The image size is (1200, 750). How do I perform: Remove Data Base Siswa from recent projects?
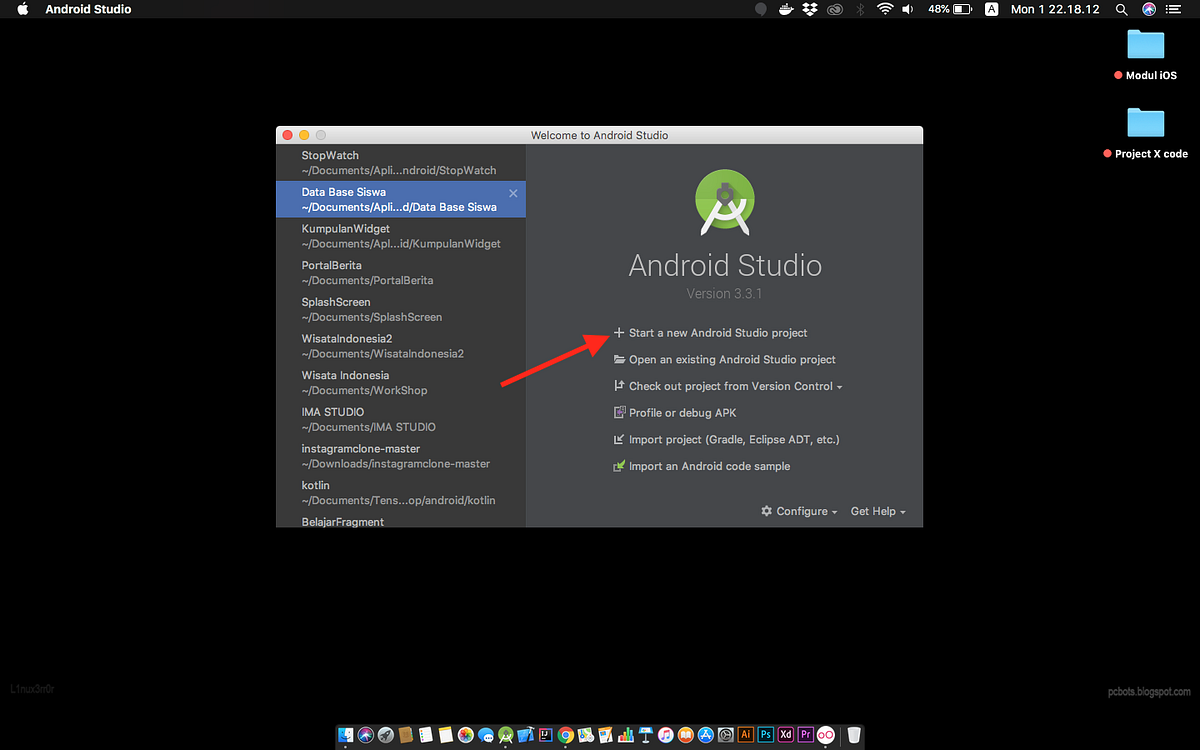point(513,192)
